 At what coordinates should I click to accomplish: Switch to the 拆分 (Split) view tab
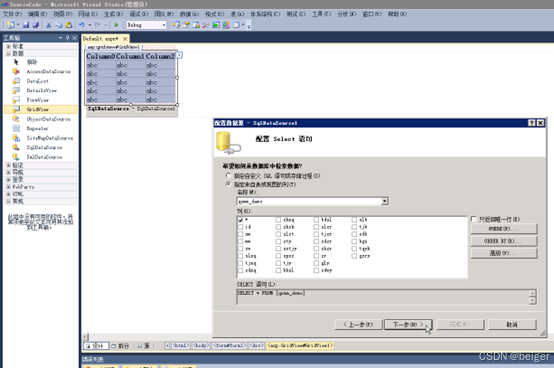tap(120, 346)
